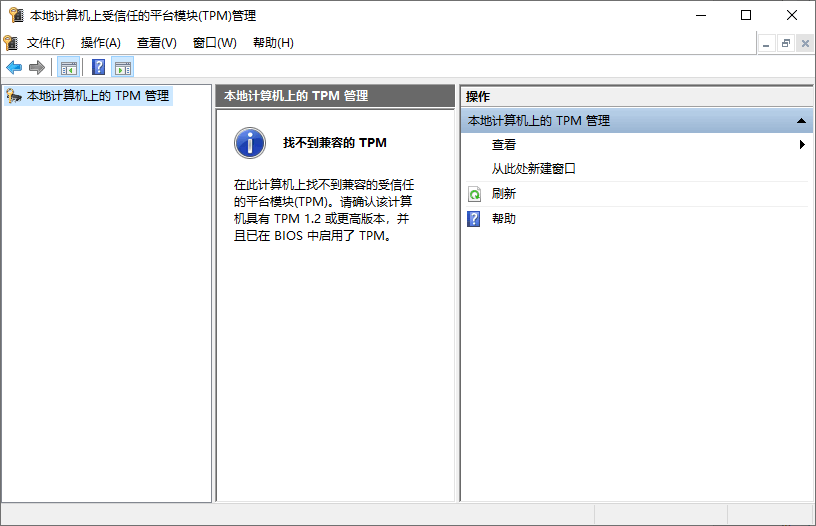Screen dimensions: 816x526
Task: Open the 查看(V) menu
Action: [157, 43]
